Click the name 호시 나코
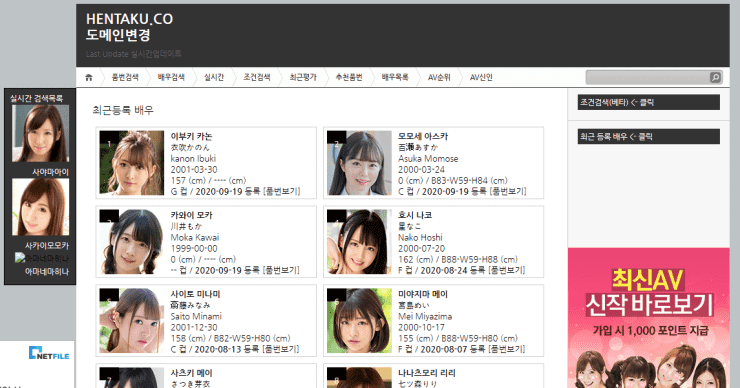Screen dimensions: 740x388 (415, 215)
